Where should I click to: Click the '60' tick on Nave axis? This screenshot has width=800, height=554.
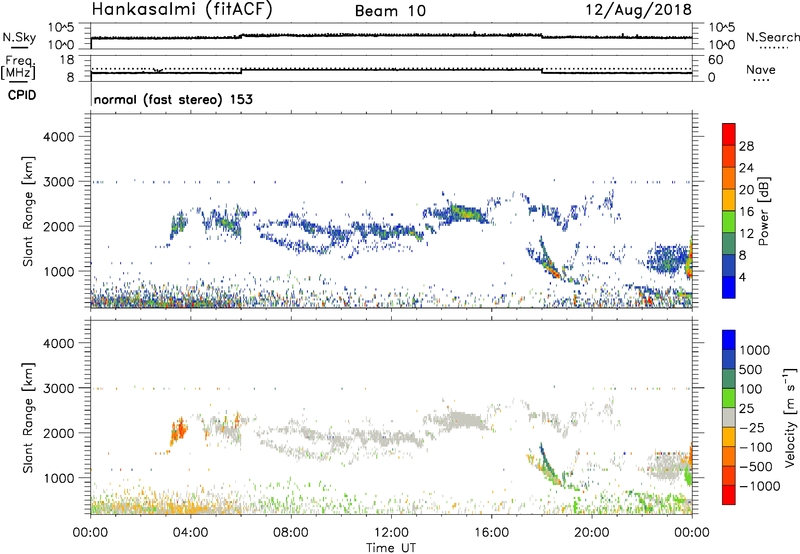tap(716, 60)
